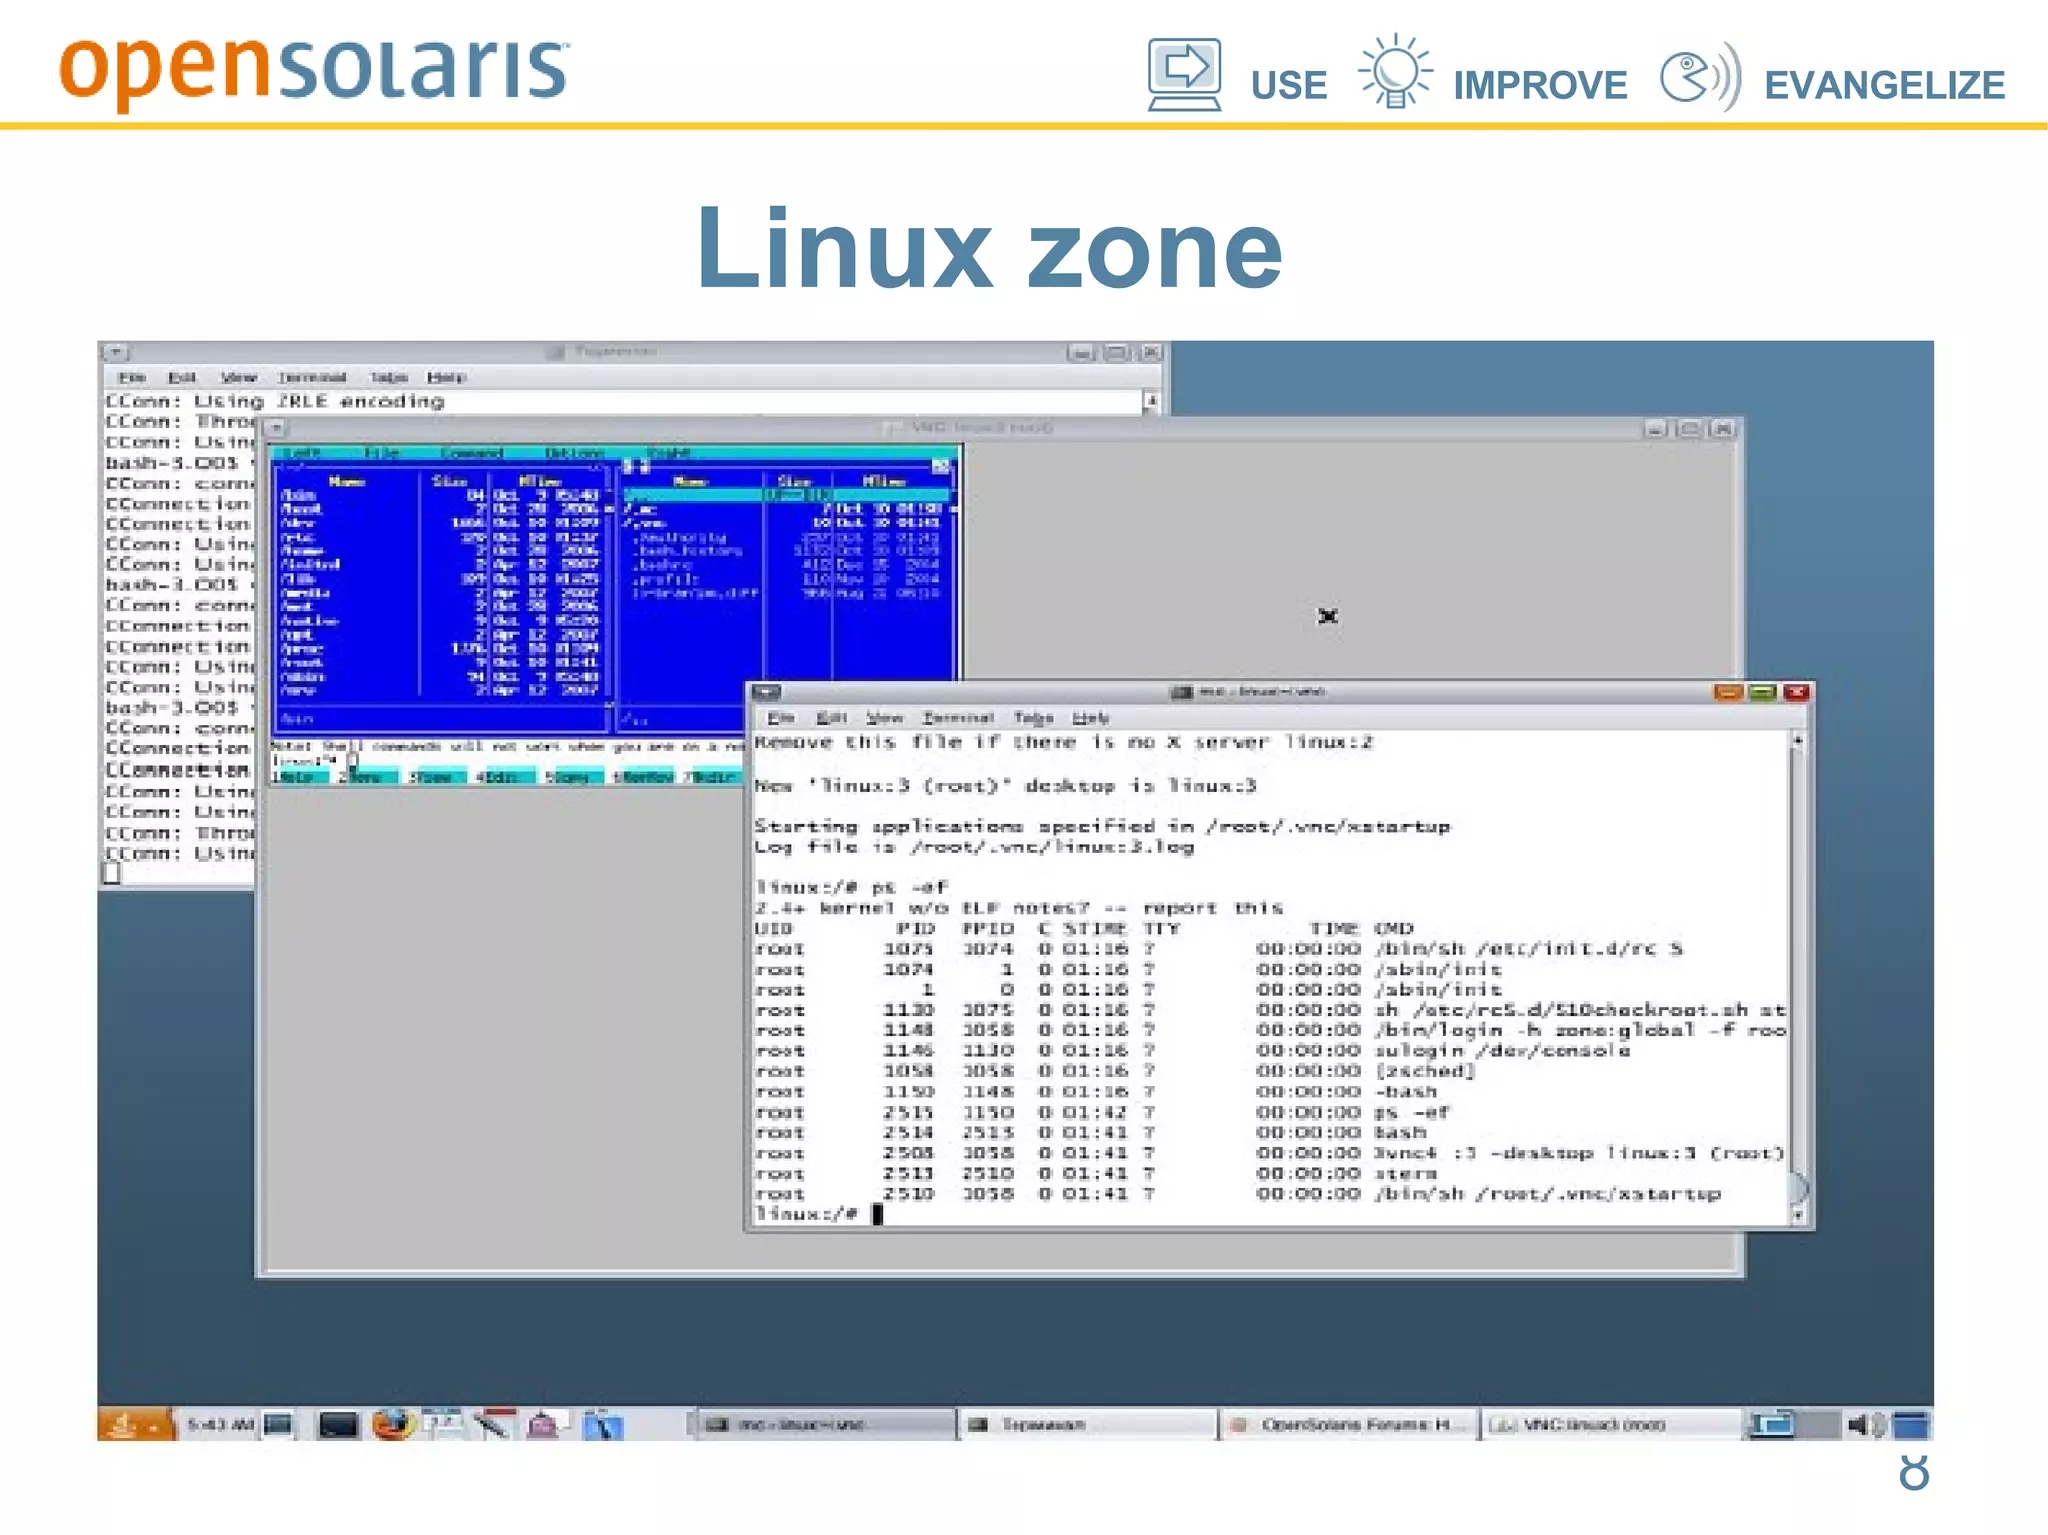Open the window menu icon of the VNC window

coord(277,428)
